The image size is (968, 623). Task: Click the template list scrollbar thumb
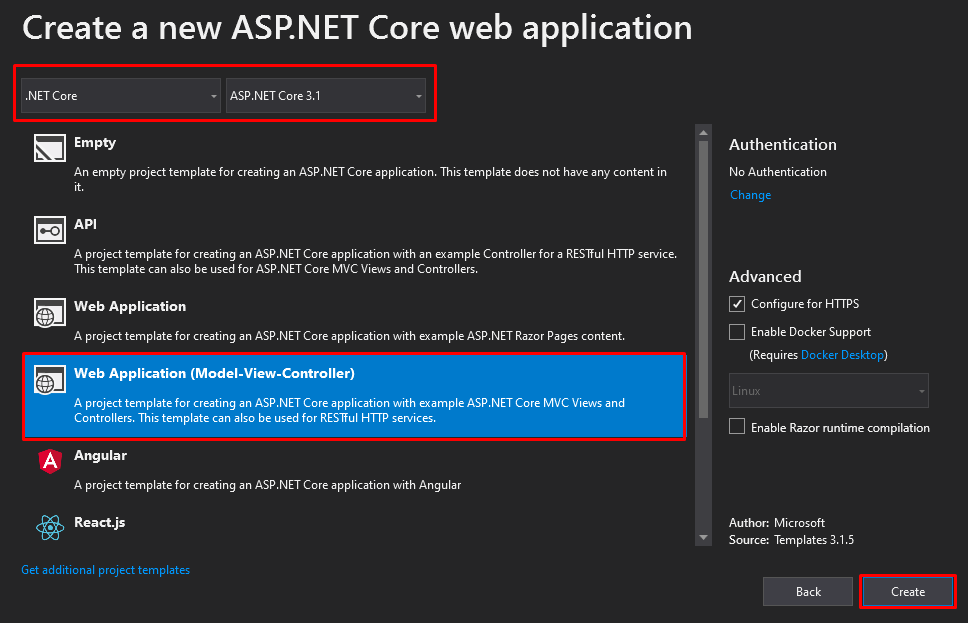tap(703, 280)
